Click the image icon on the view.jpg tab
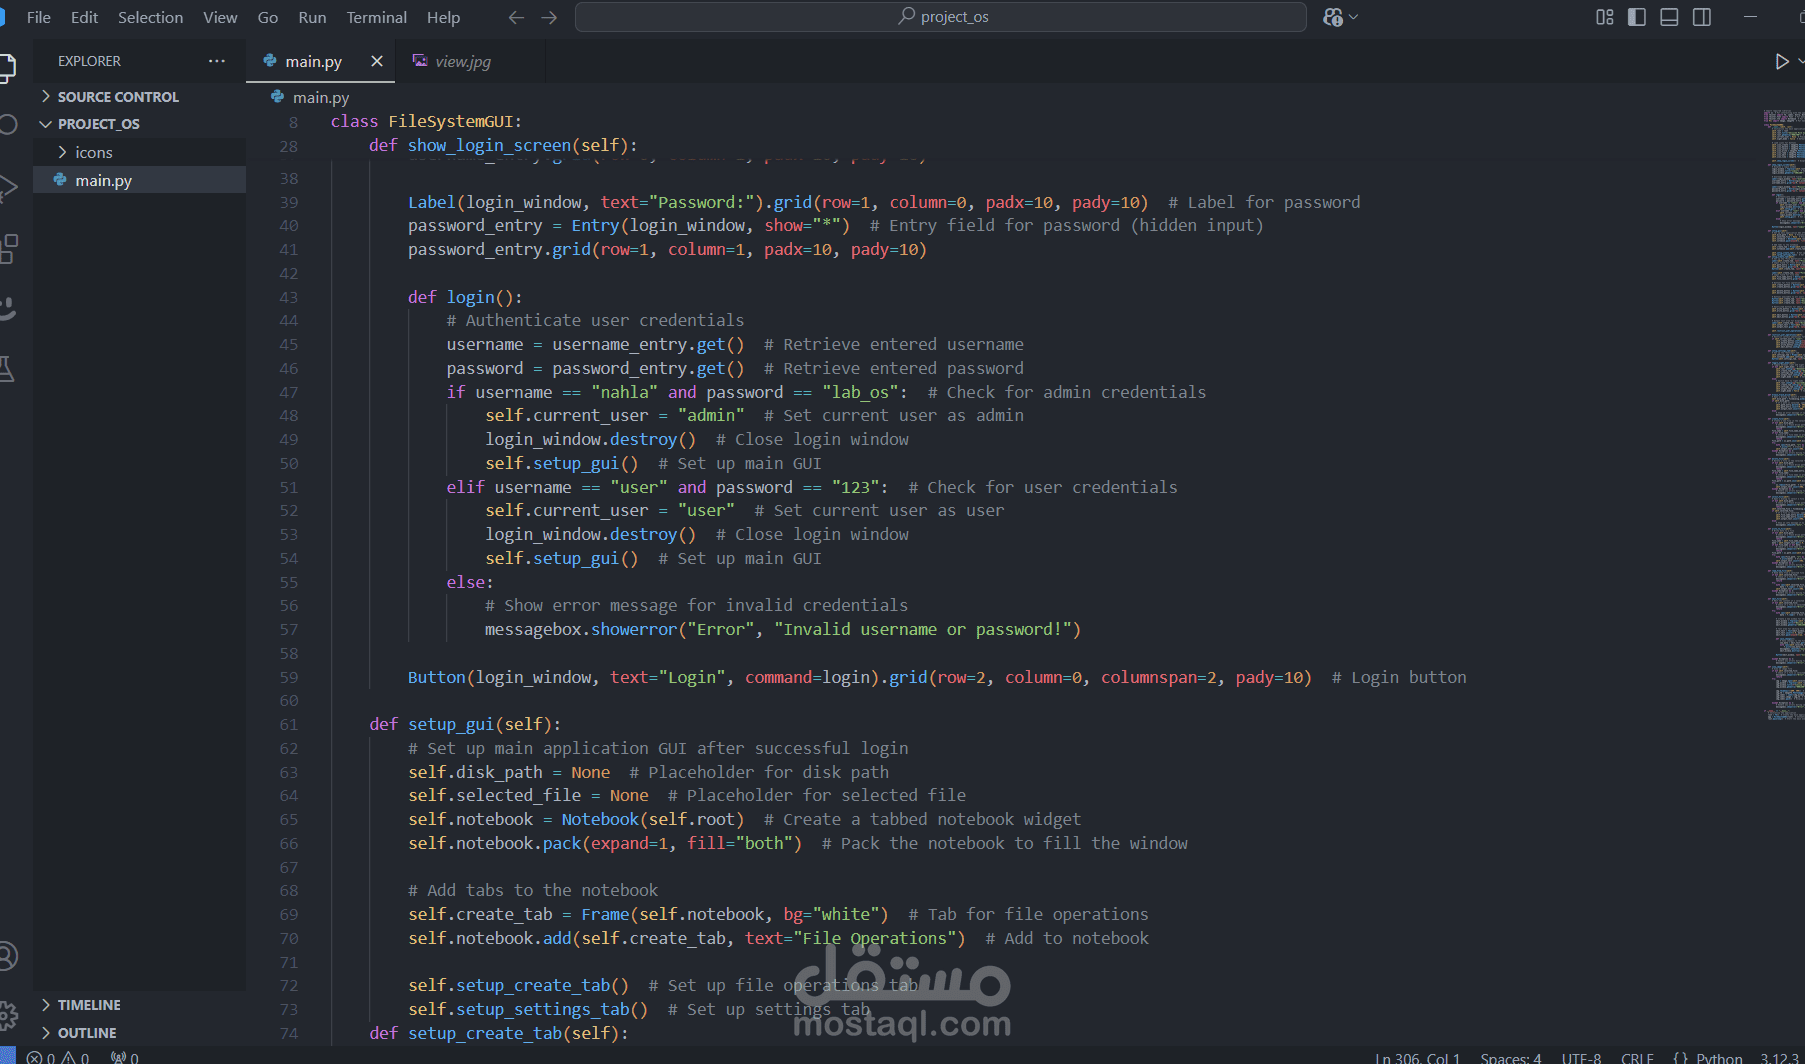Viewport: 1805px width, 1064px height. point(420,61)
